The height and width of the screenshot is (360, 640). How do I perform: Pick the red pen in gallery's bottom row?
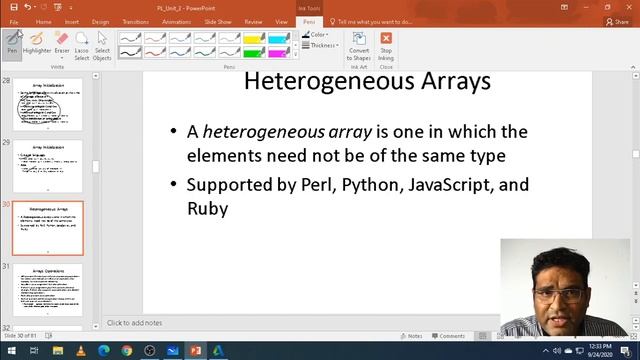point(155,52)
